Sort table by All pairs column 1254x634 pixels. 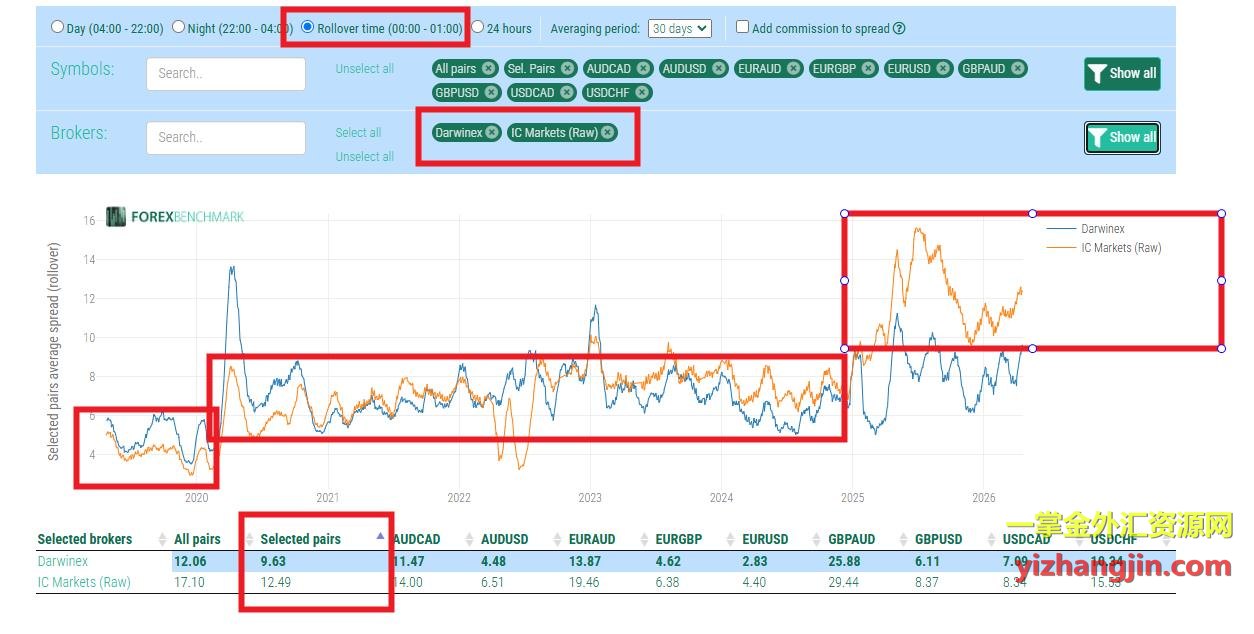tap(195, 539)
